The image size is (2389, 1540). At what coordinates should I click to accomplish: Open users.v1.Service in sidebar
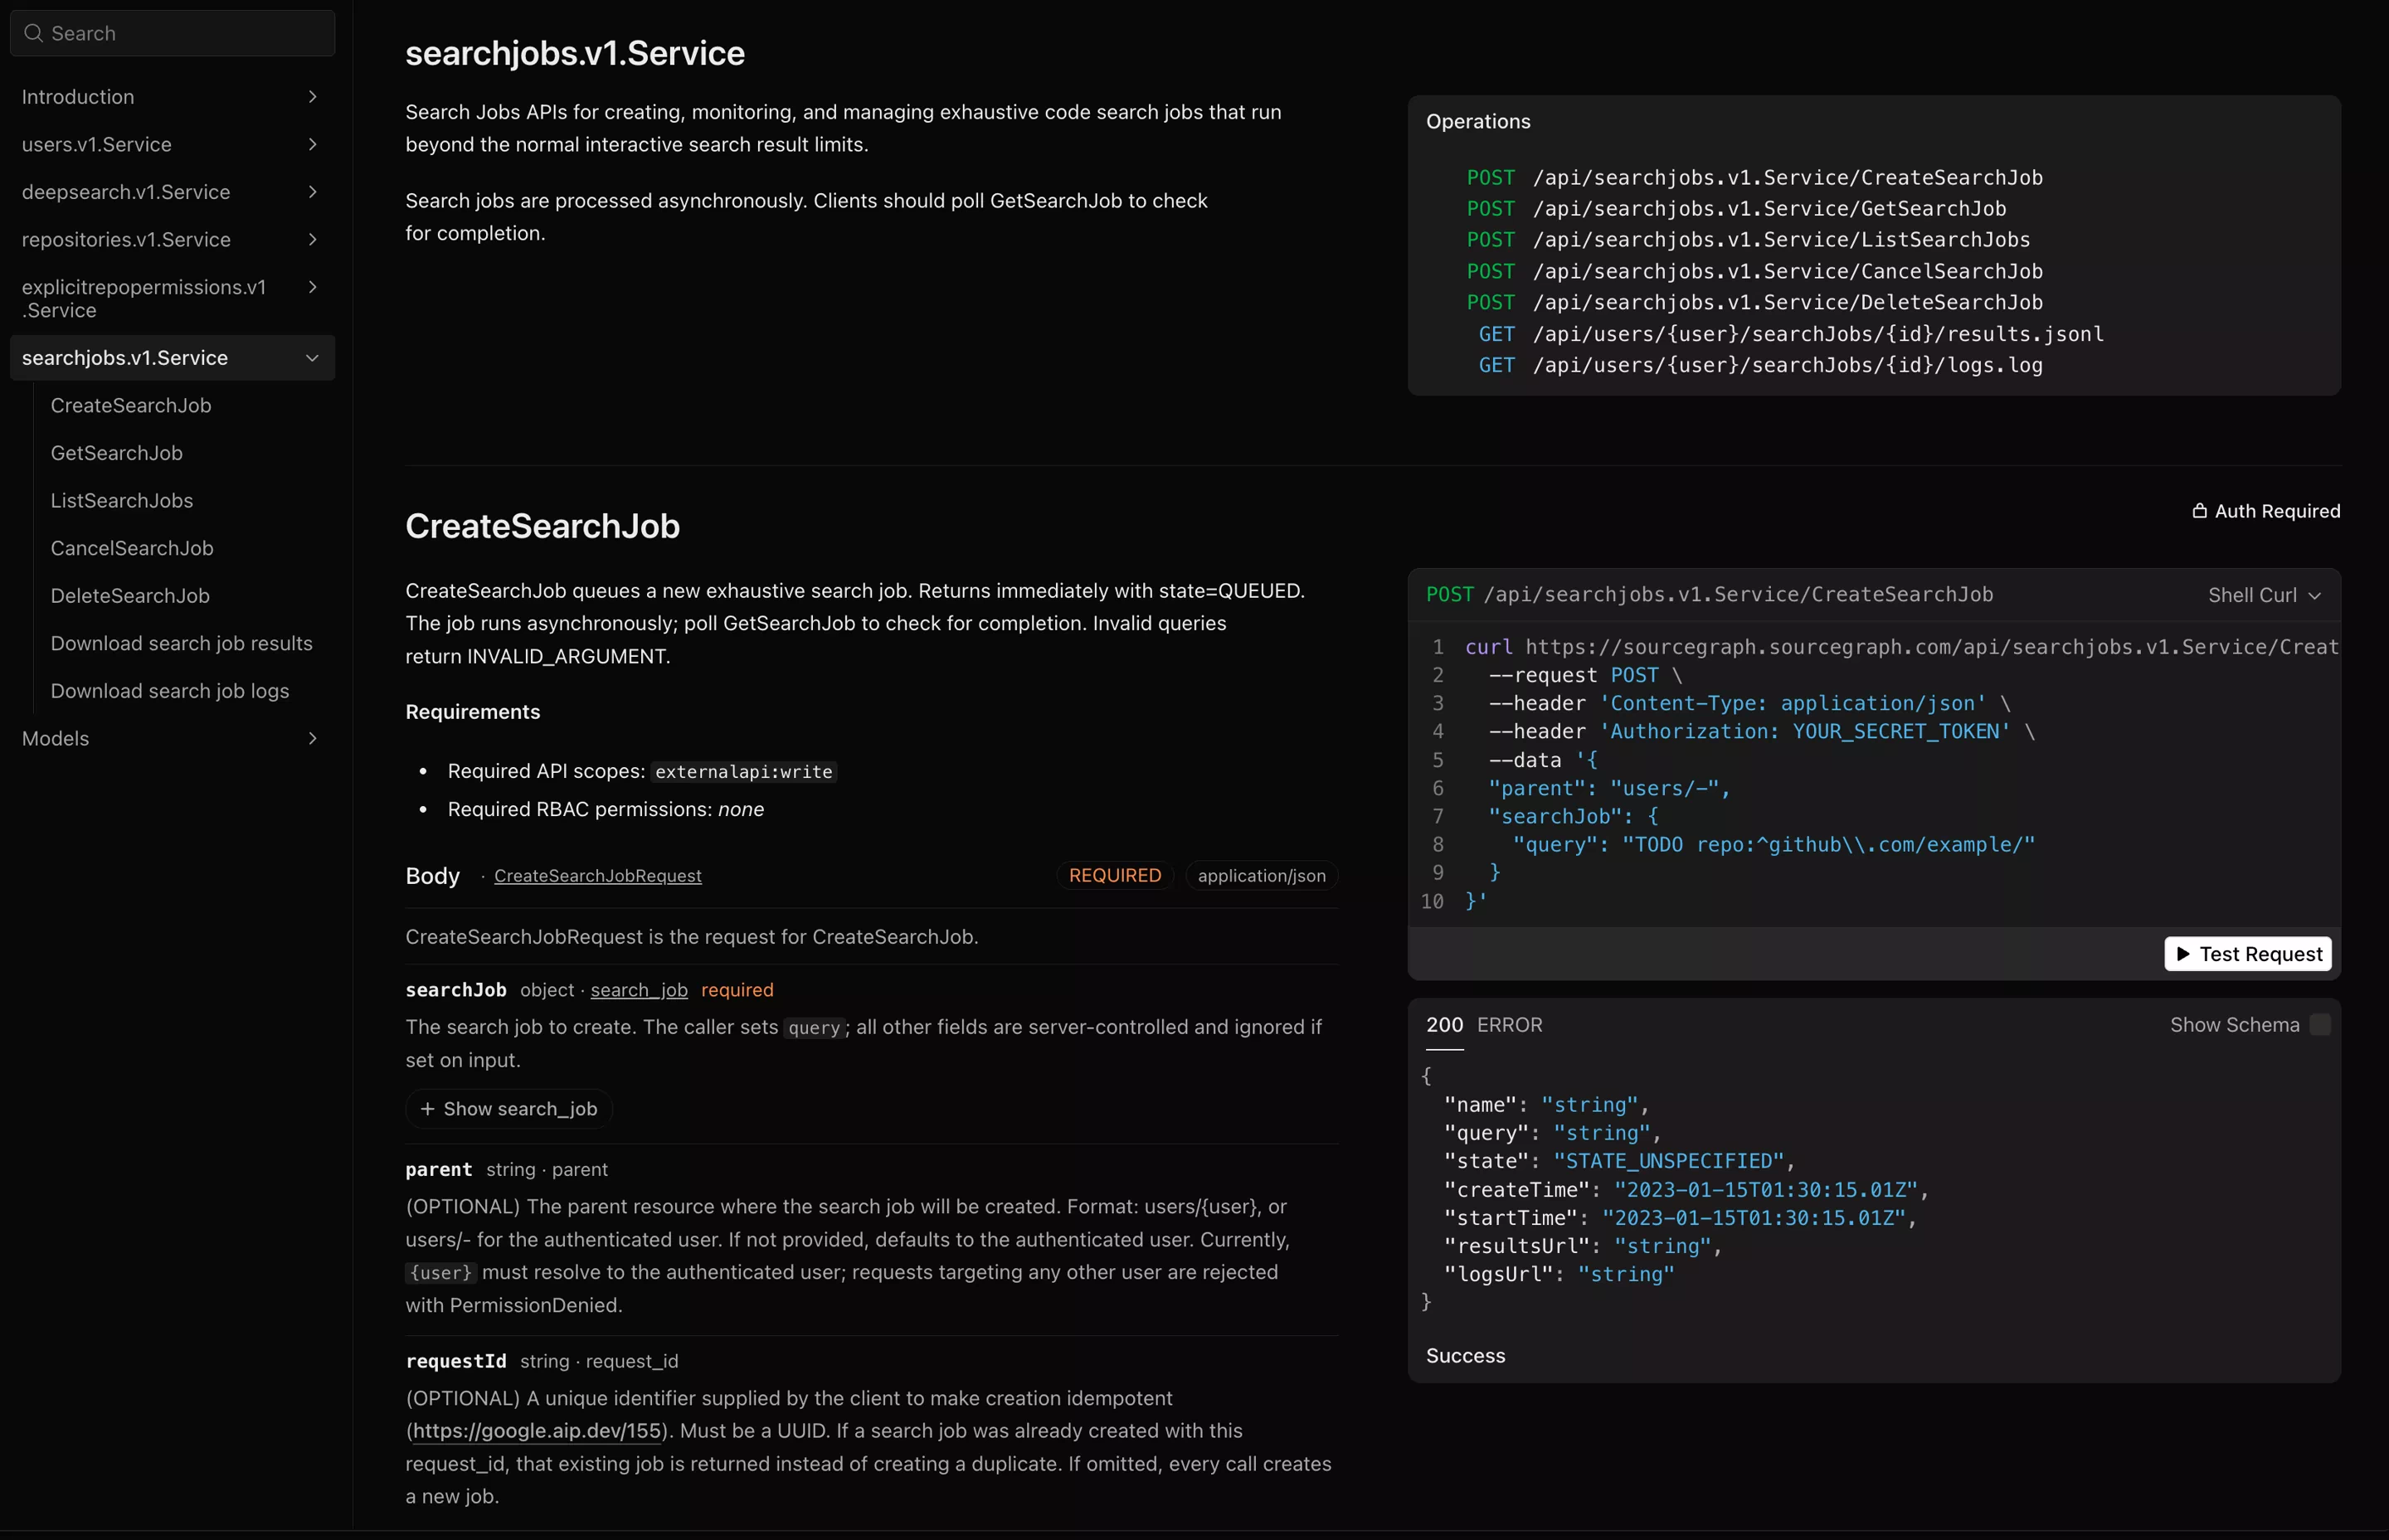click(97, 144)
